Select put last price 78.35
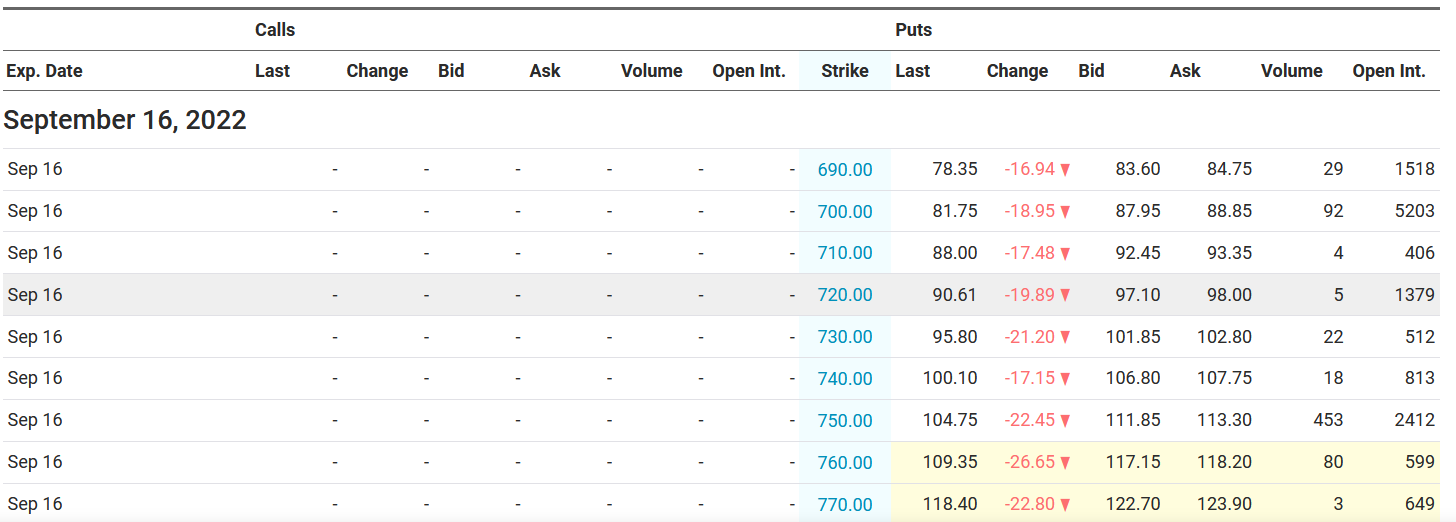1456x522 pixels. point(954,169)
